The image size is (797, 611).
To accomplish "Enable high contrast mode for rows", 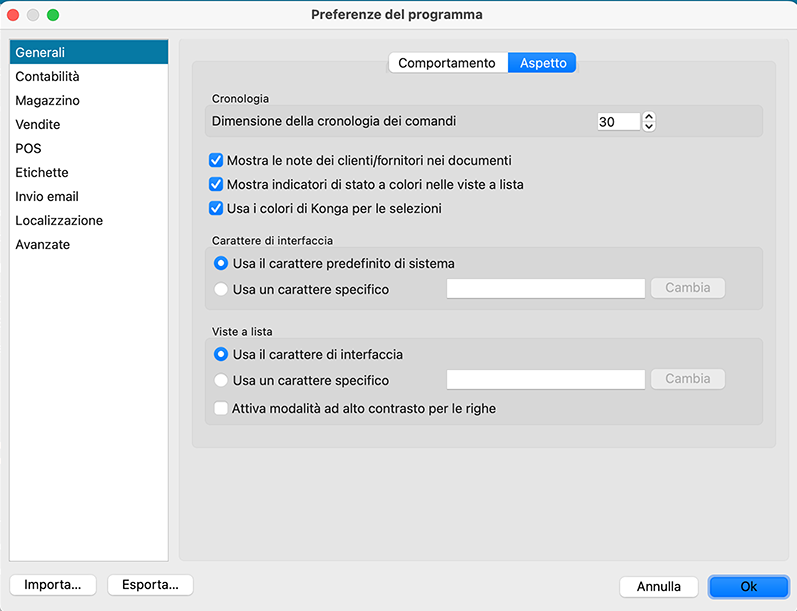I will coord(221,408).
